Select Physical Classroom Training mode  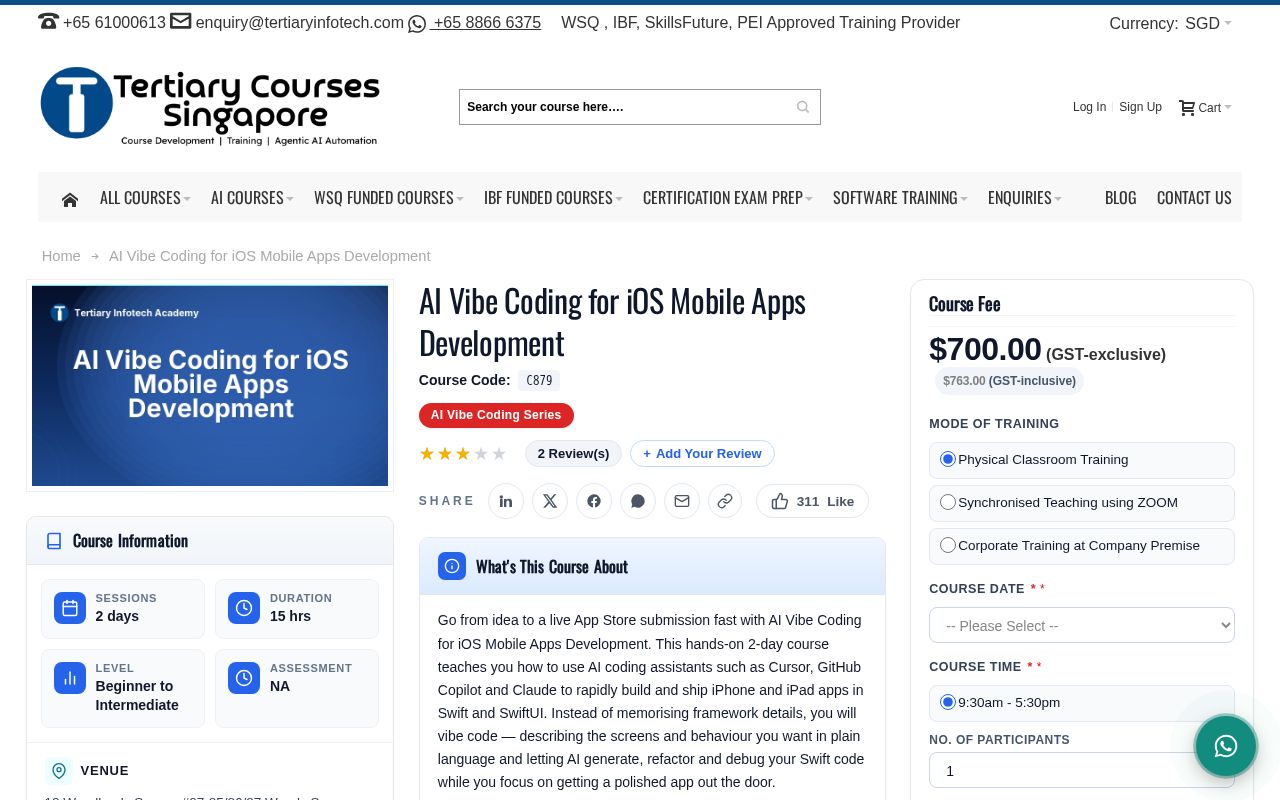(948, 459)
